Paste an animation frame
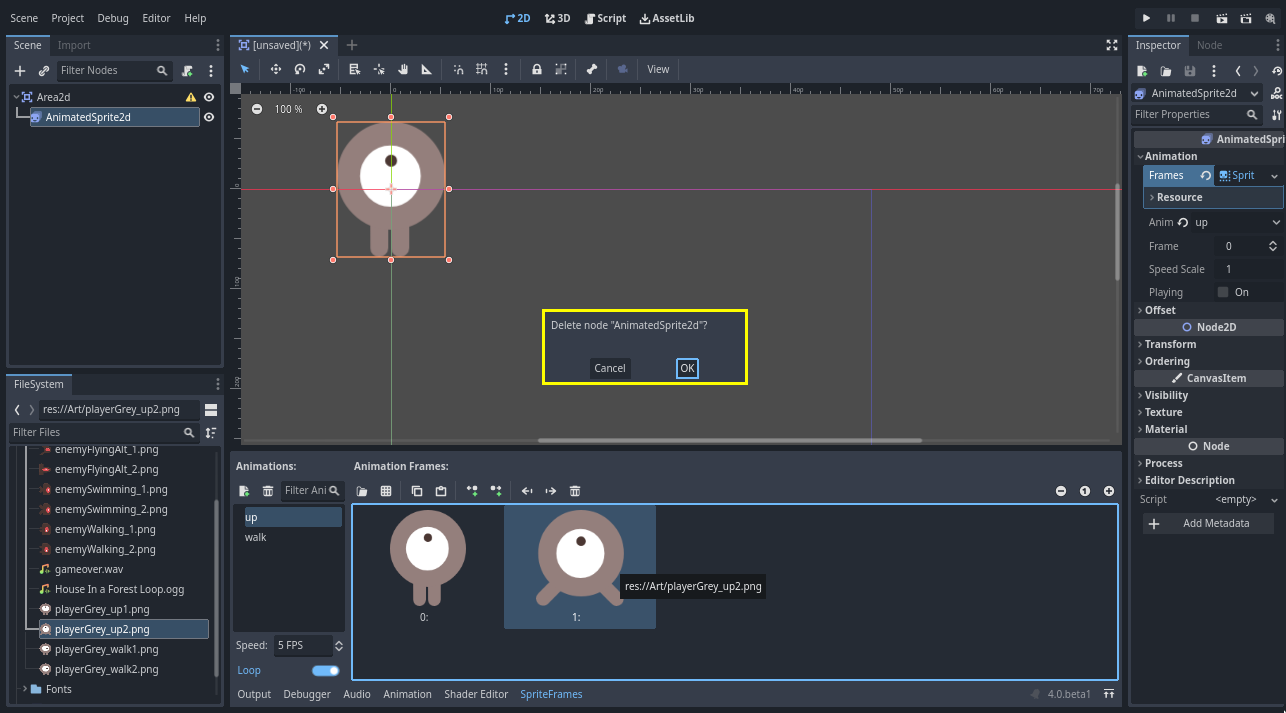The width and height of the screenshot is (1286, 713). point(441,491)
